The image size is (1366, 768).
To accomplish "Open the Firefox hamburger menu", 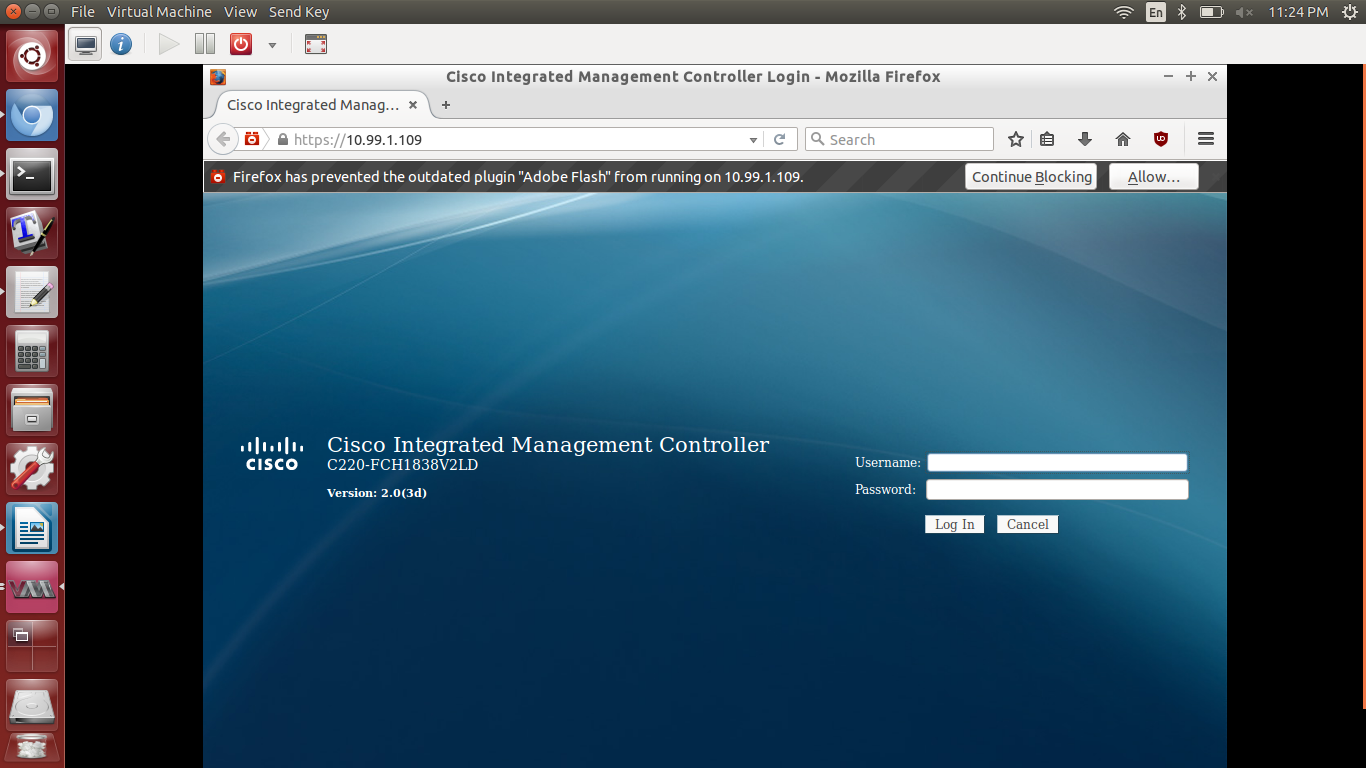I will (x=1206, y=140).
